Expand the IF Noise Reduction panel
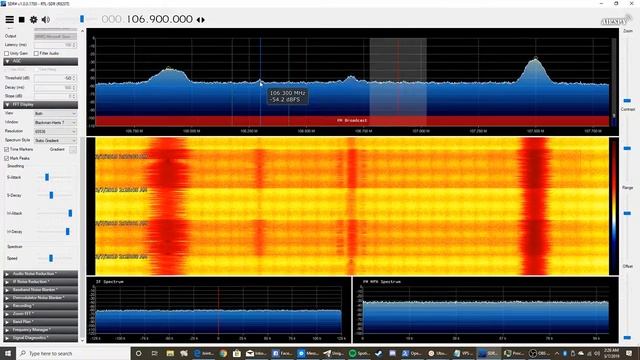640x360 pixels. coord(40,282)
